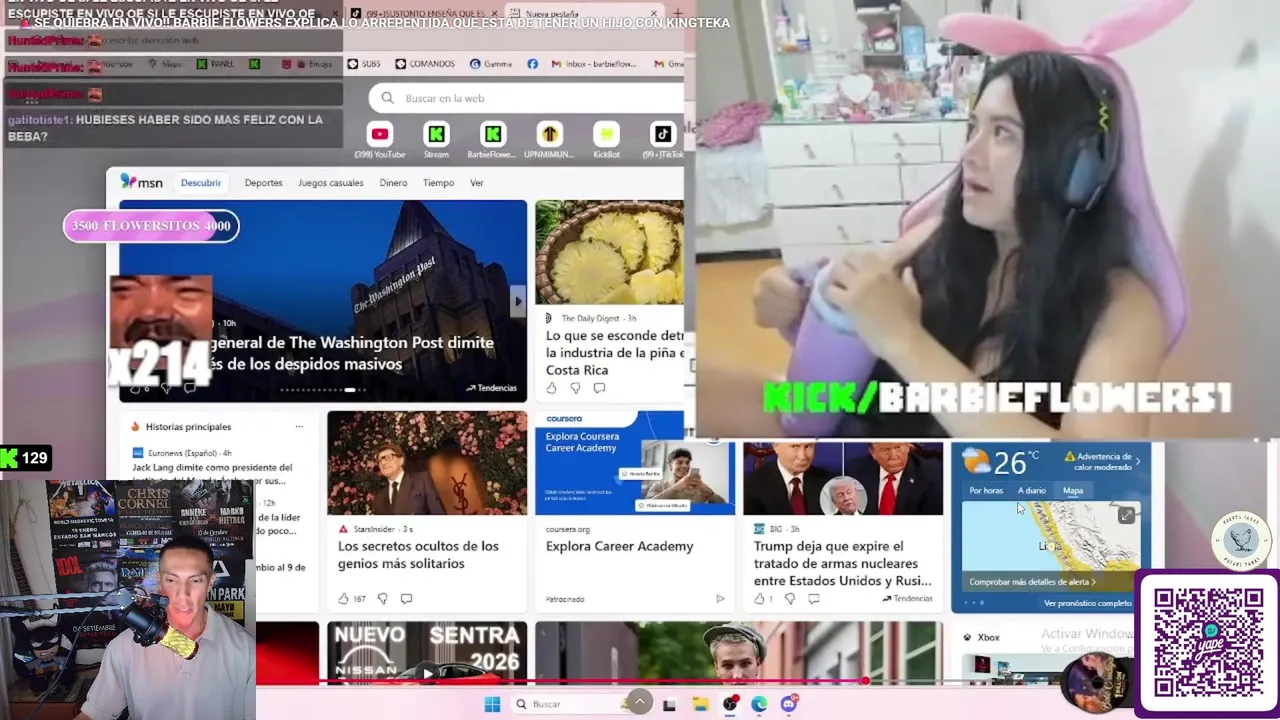Click the video progress bar red handle
Viewport: 1280px width, 720px height.
[865, 681]
